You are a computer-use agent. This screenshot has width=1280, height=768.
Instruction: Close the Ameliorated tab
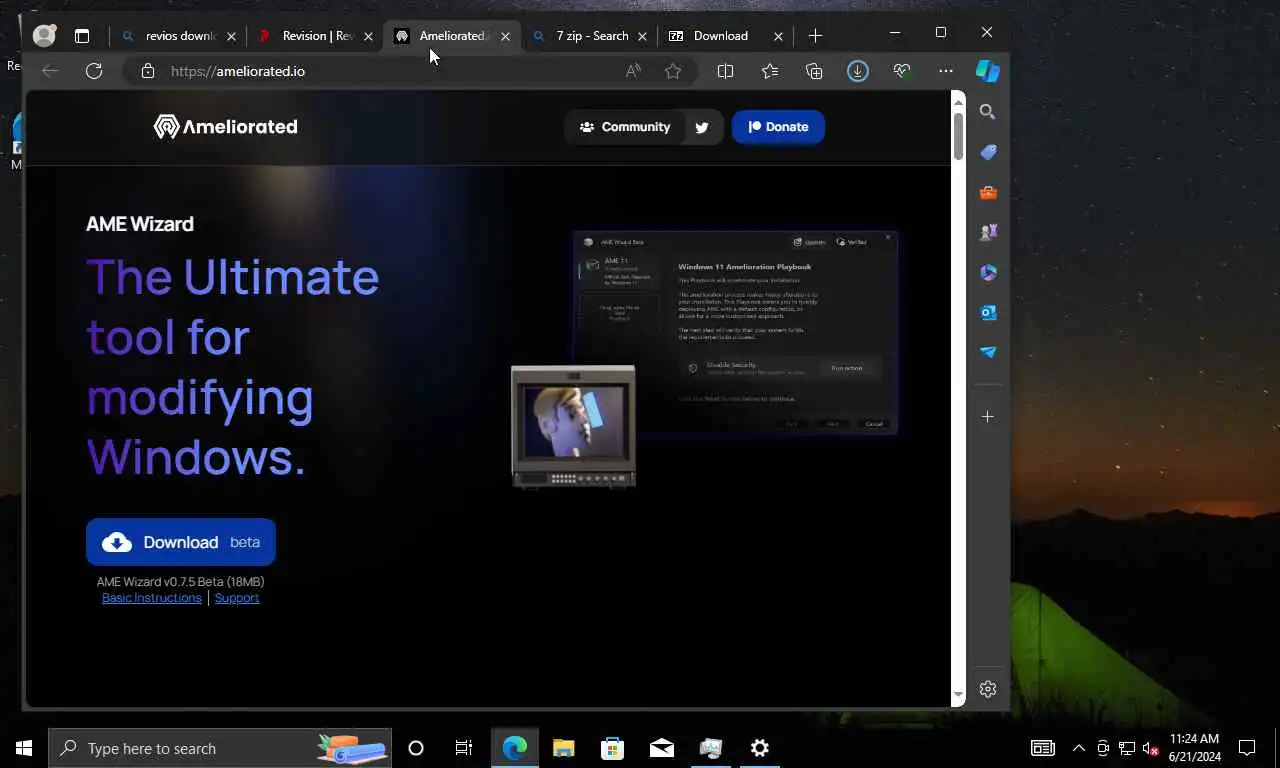pyautogui.click(x=505, y=36)
